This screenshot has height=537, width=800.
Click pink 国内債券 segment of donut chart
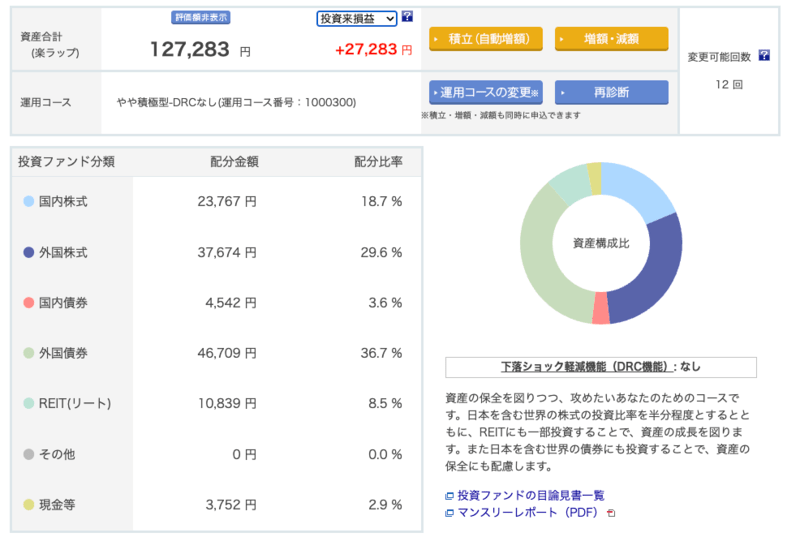point(601,309)
